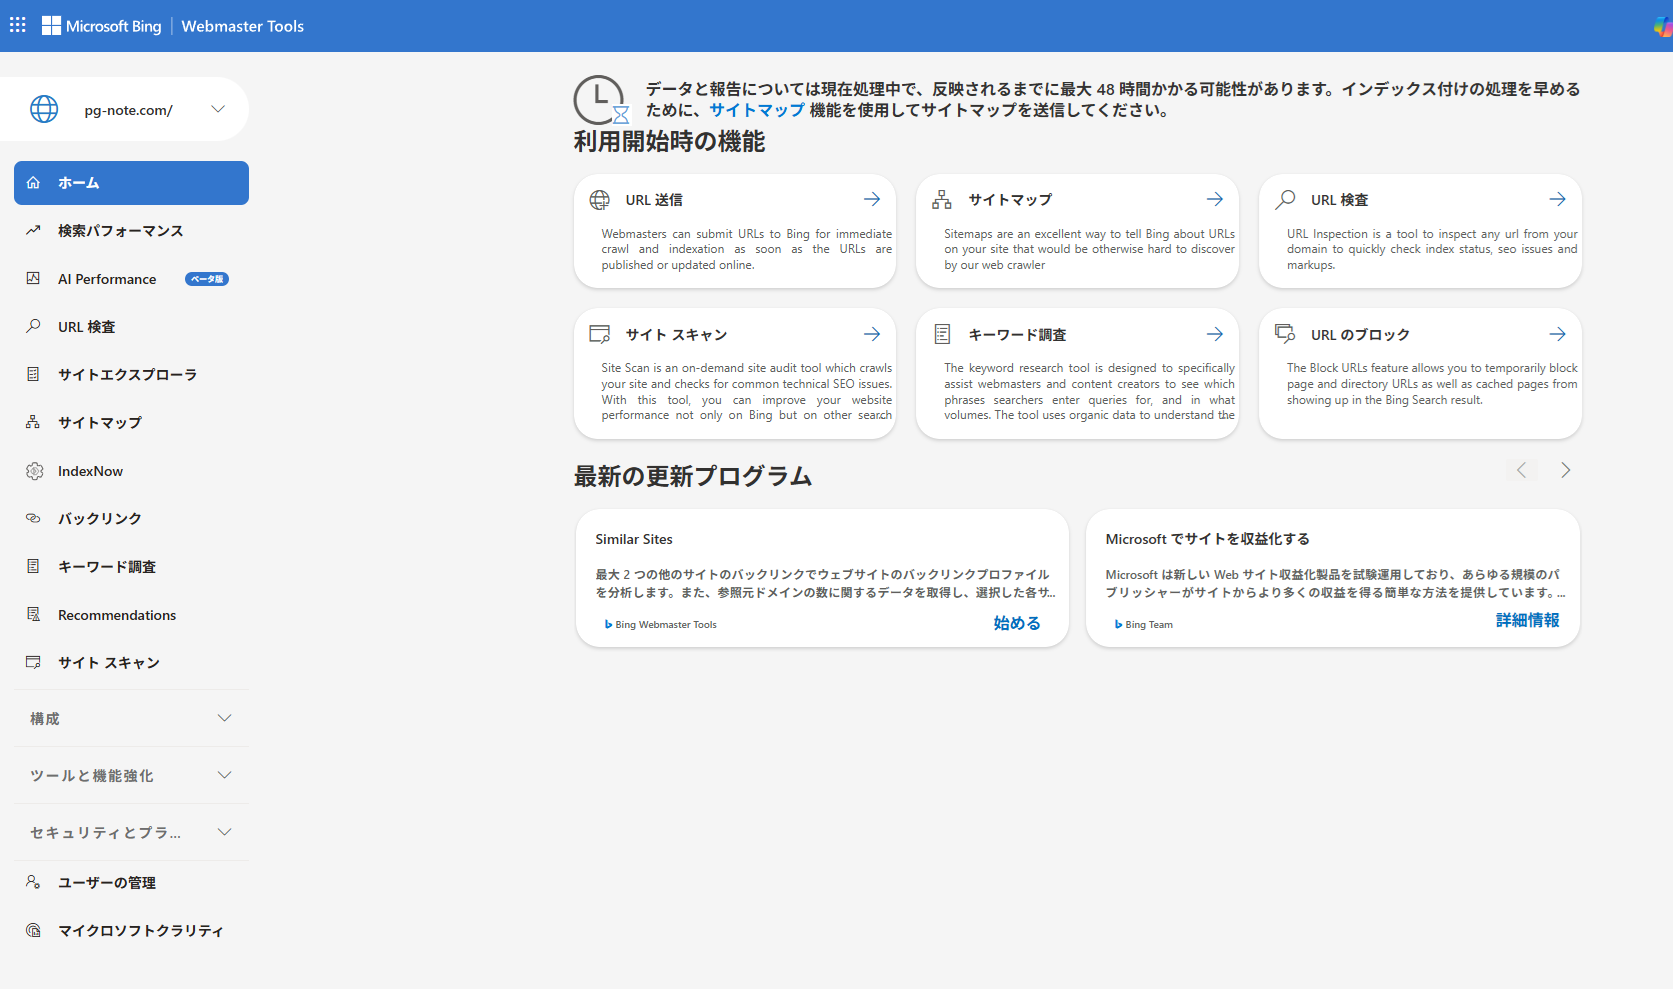Click the キーワード調査 card document icon
Viewport: 1673px width, 989px height.
[942, 334]
